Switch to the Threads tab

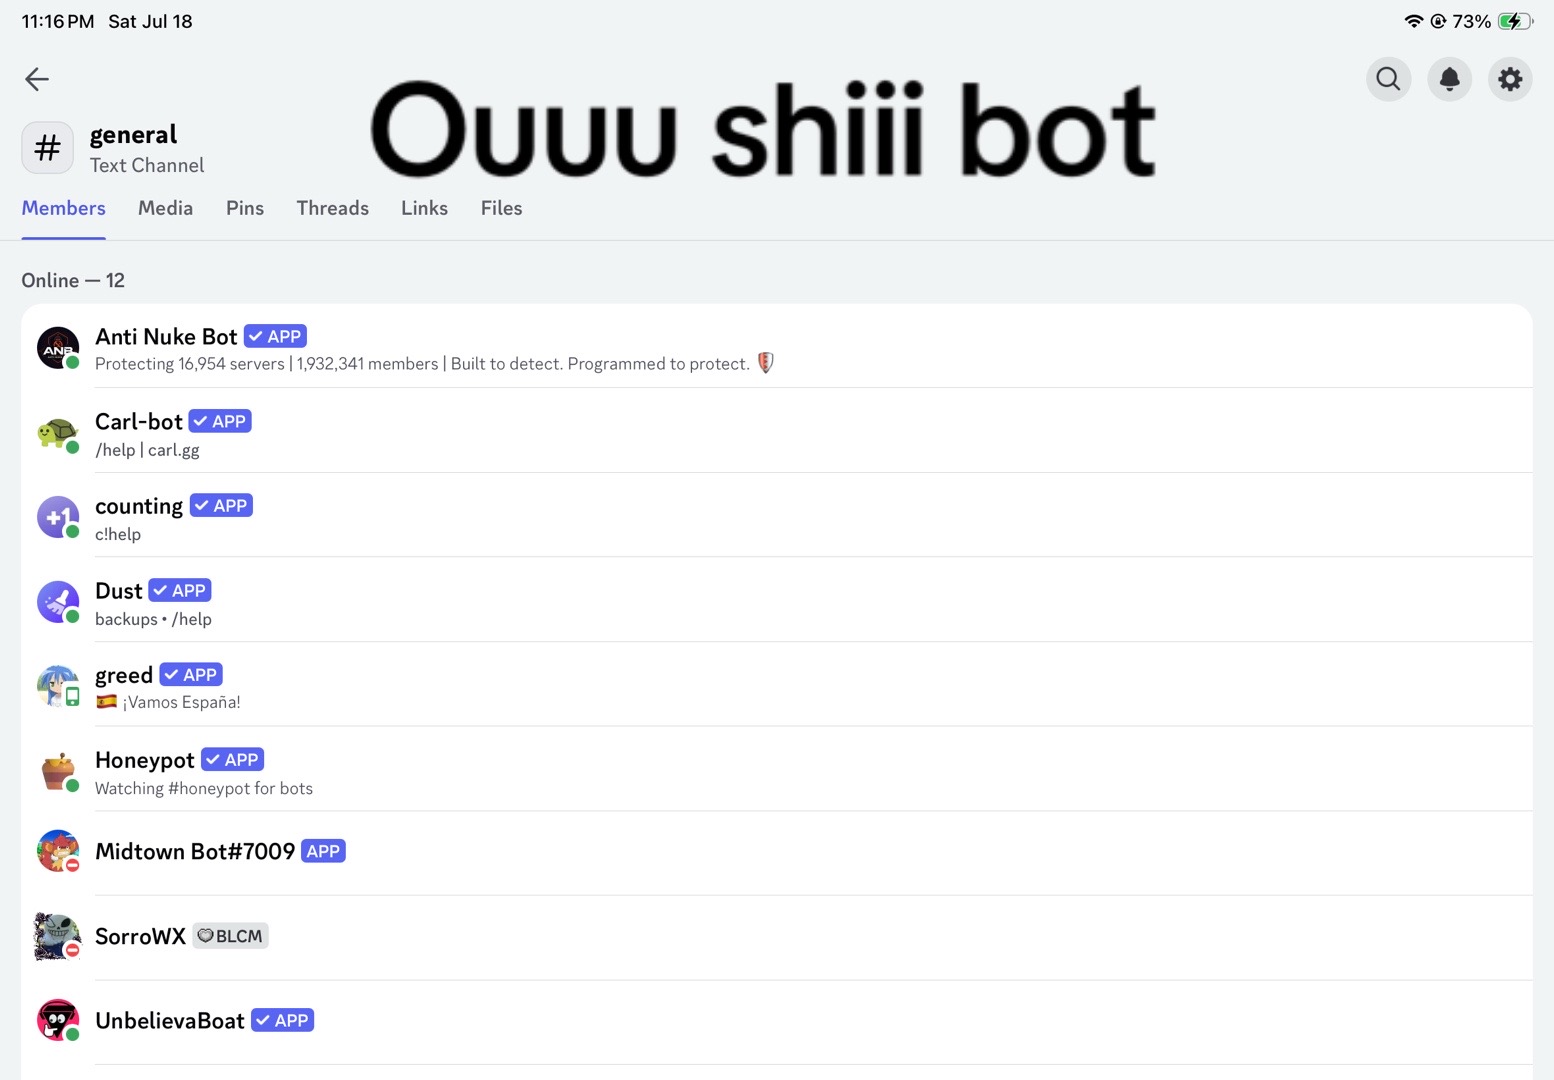pos(333,208)
